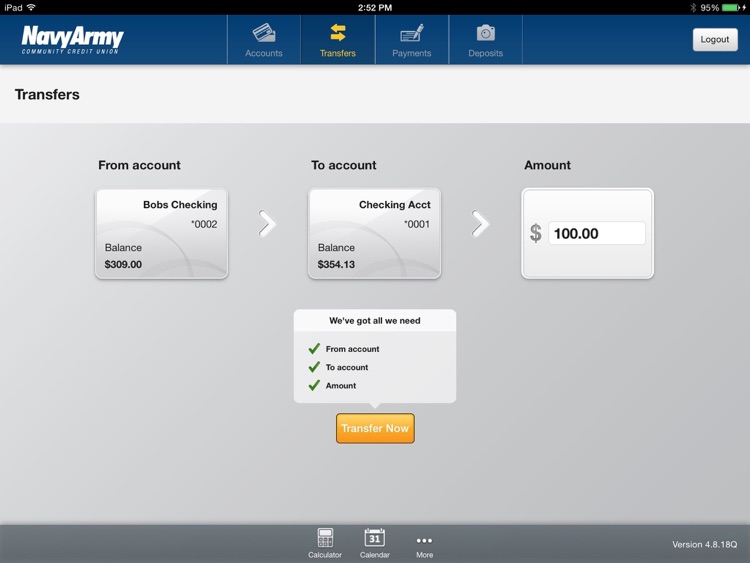The image size is (750, 563).
Task: Open the Accounts tab
Action: point(264,40)
